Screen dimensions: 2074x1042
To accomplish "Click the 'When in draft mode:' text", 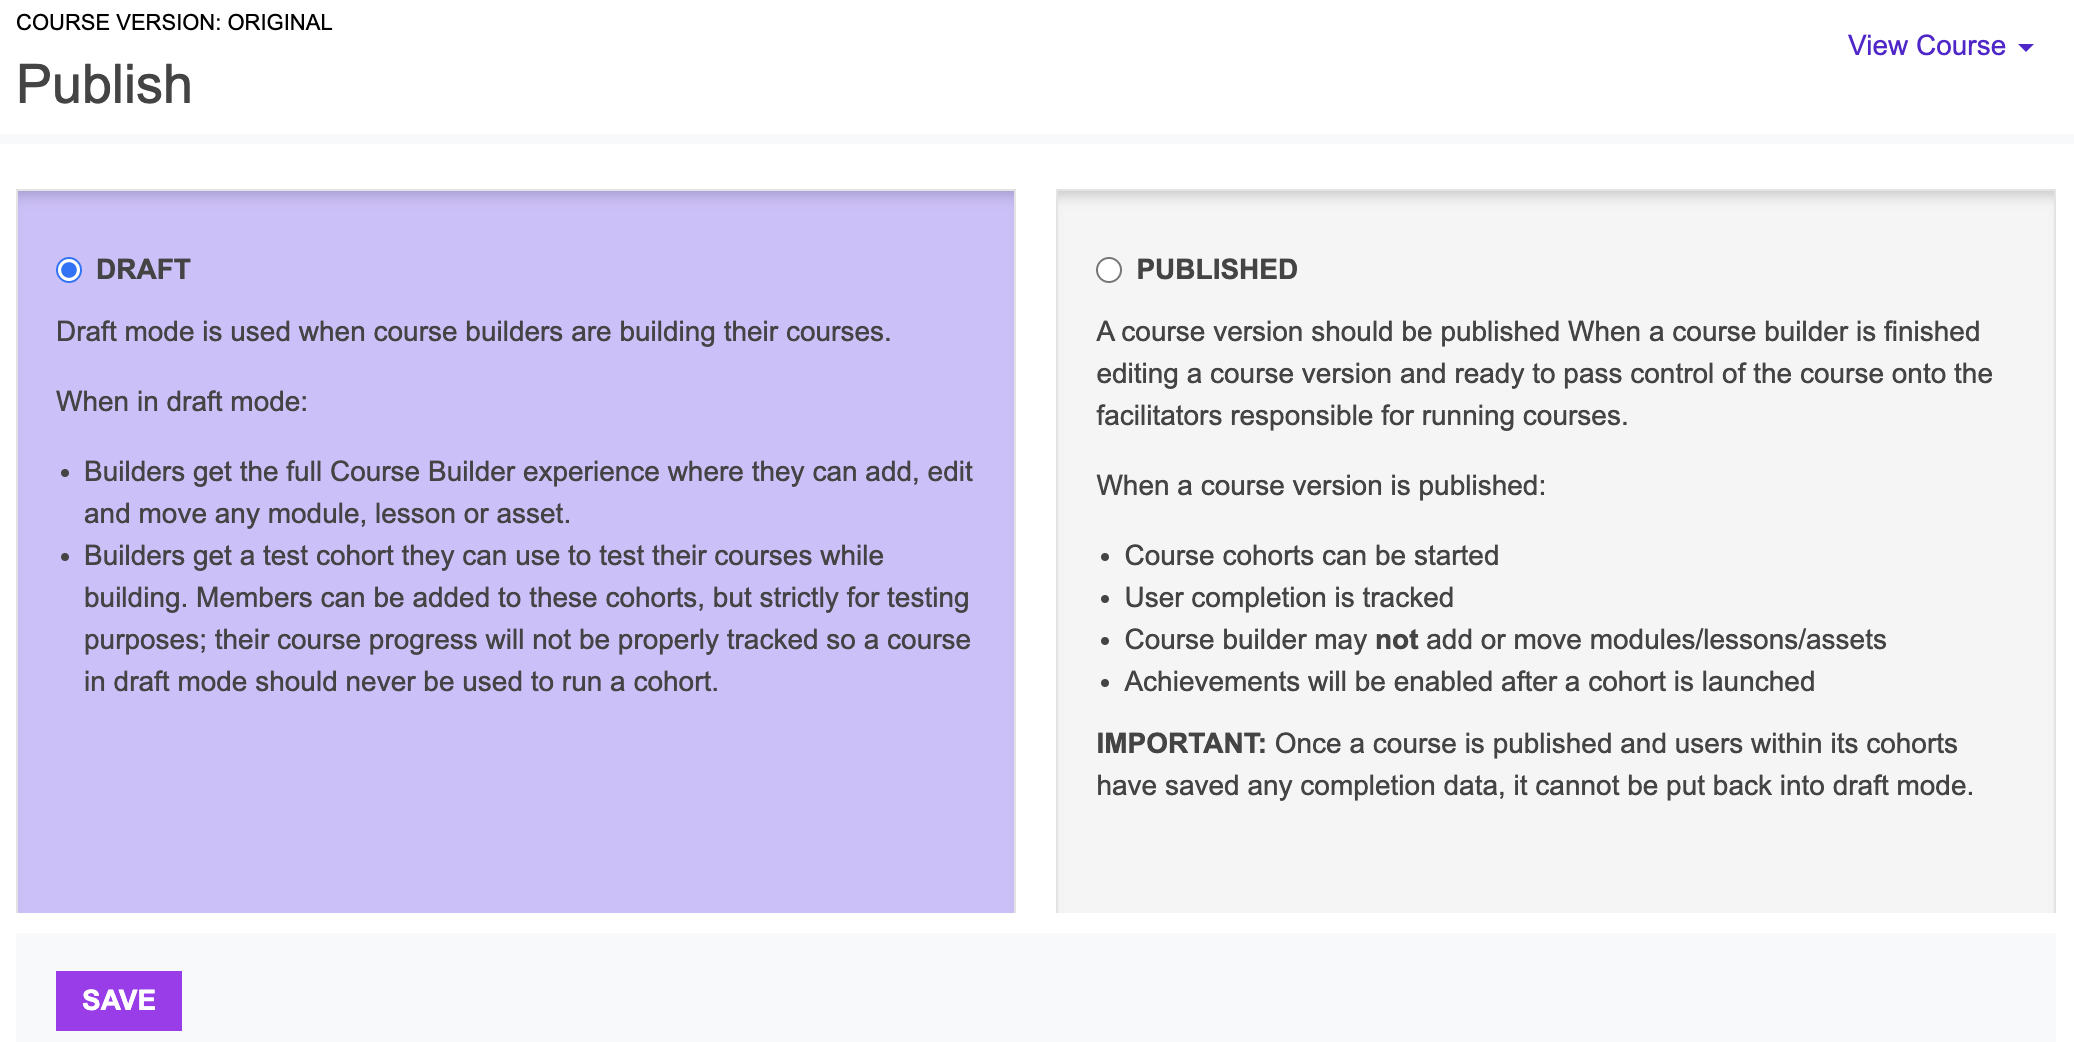I will (182, 402).
